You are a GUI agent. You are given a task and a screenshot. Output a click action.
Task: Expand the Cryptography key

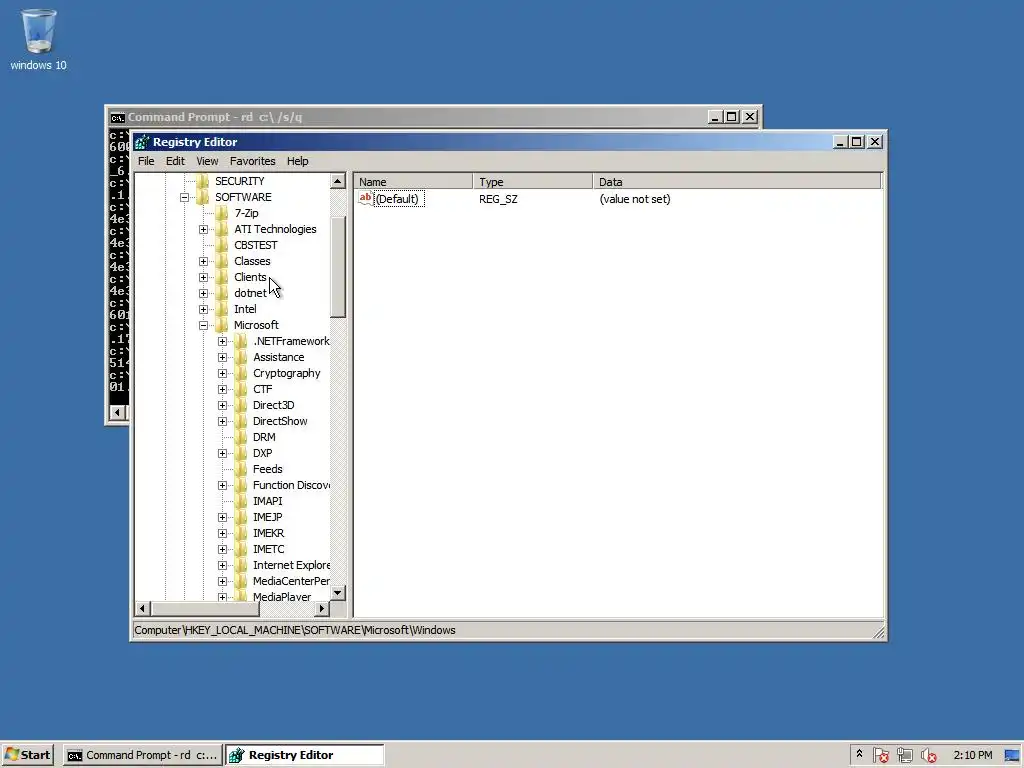coord(223,373)
